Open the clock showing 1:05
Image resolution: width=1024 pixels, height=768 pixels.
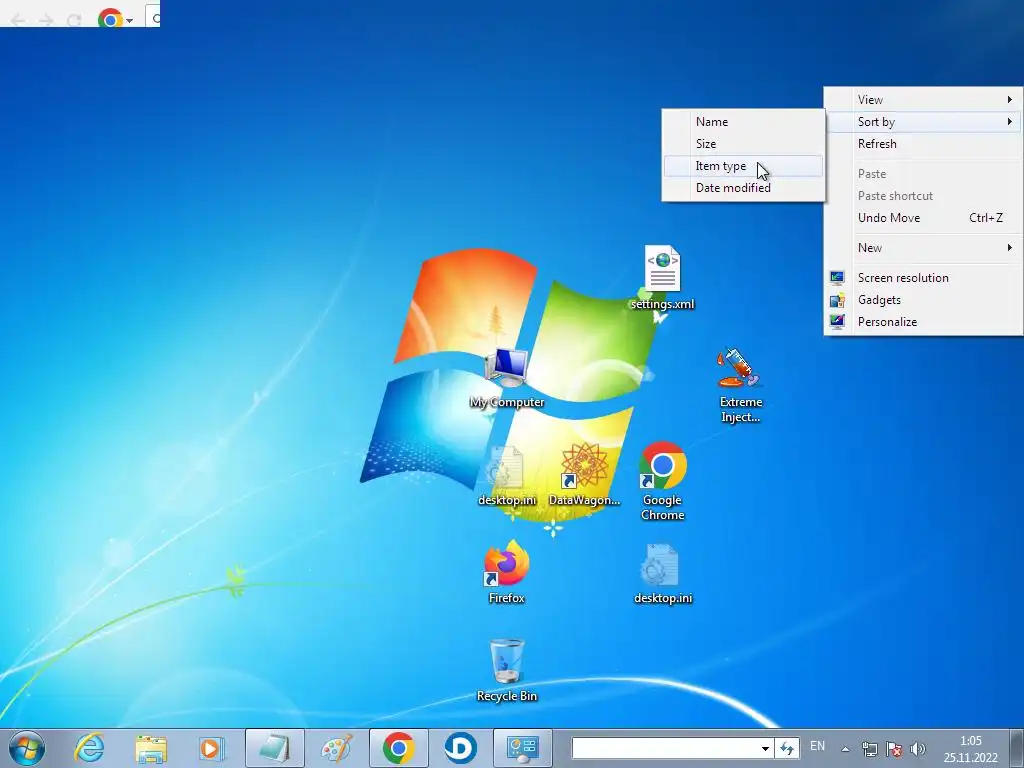970,749
